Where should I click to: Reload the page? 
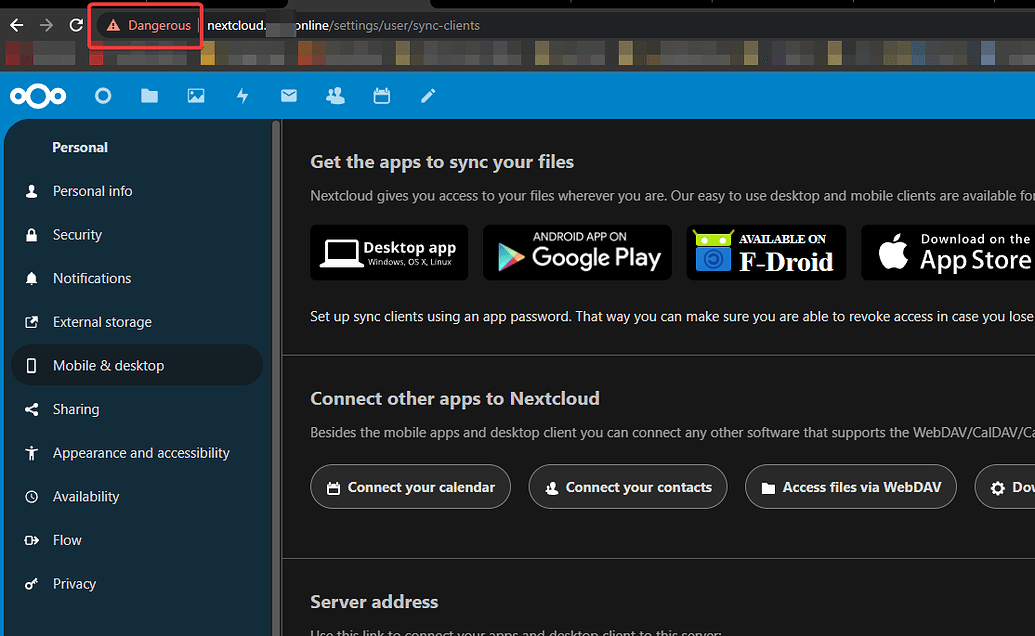point(76,25)
